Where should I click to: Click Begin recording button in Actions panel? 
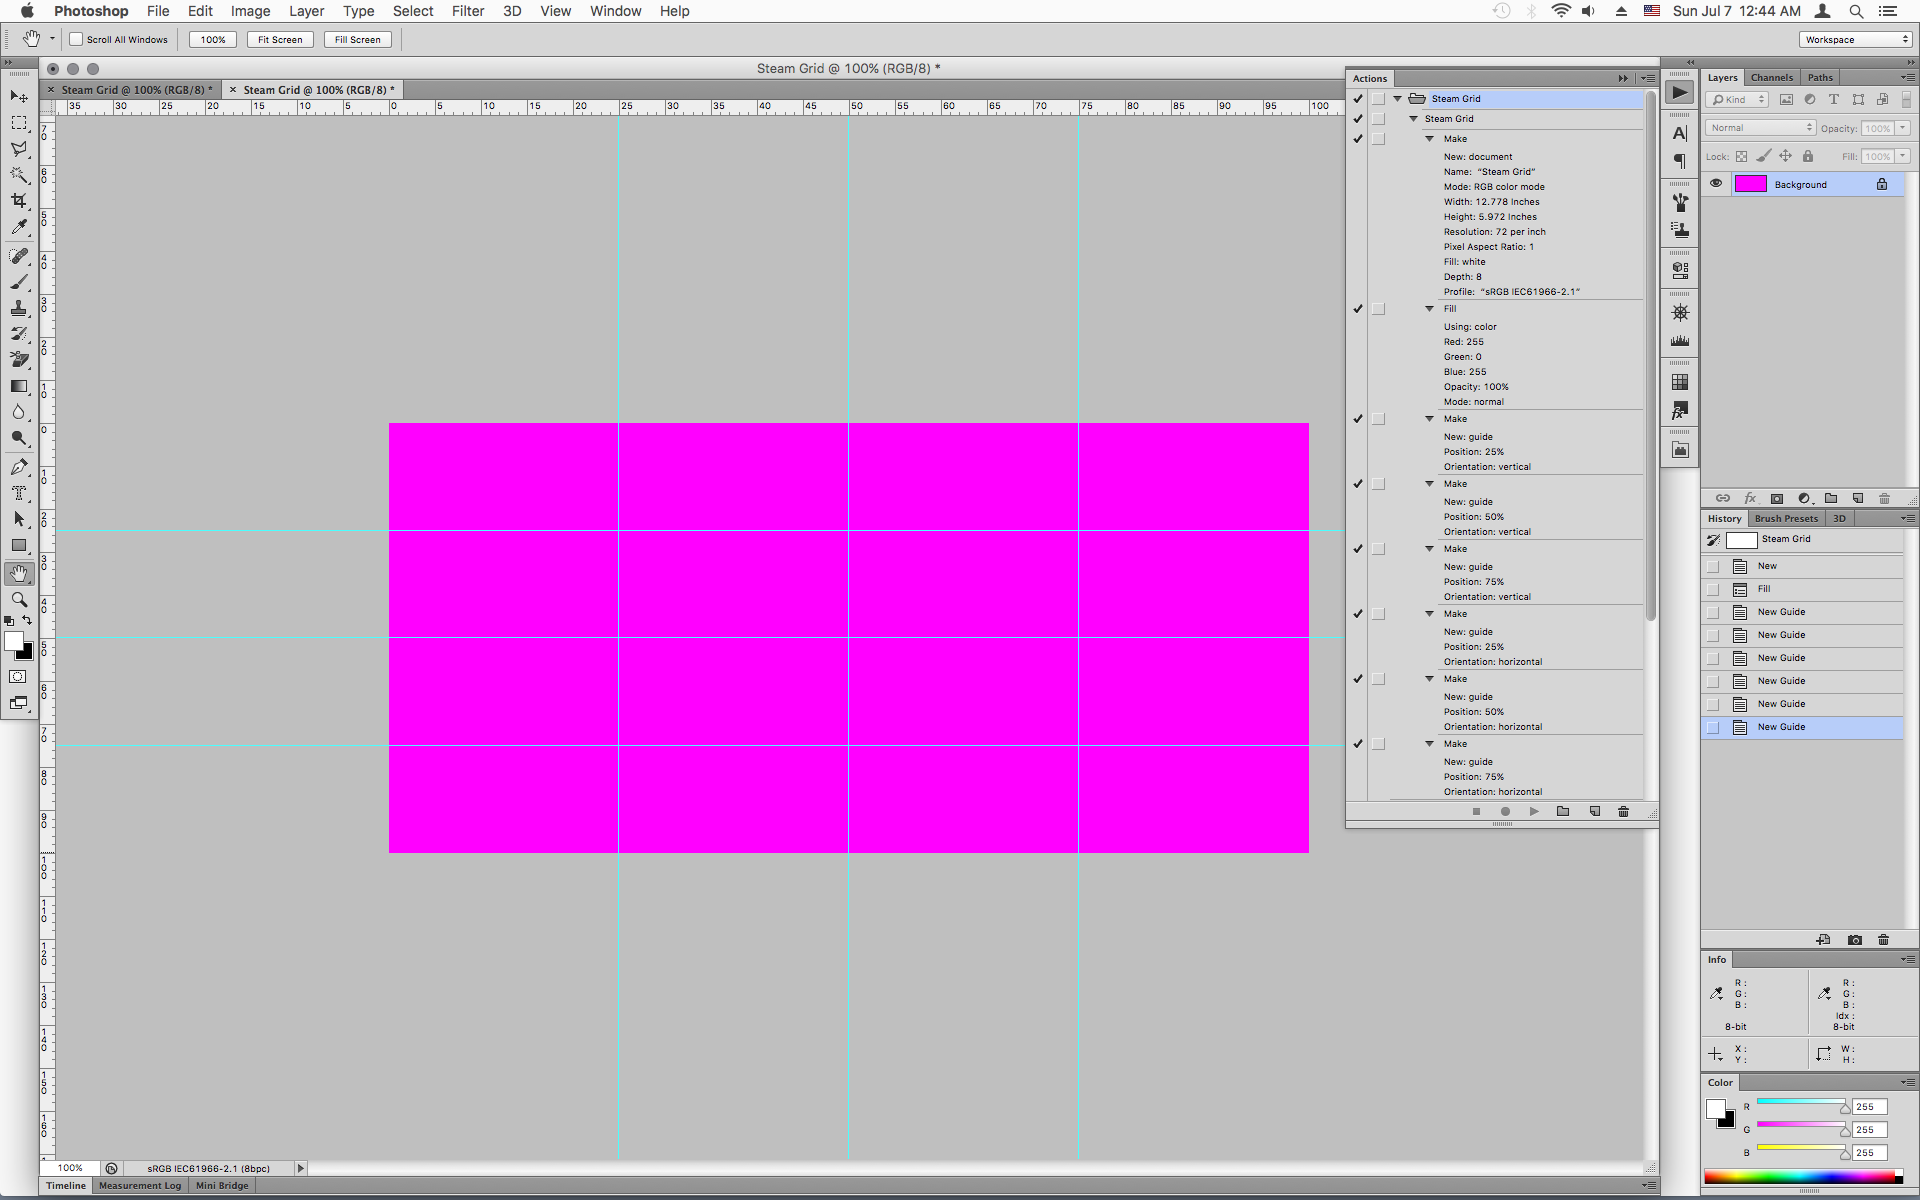[x=1505, y=811]
